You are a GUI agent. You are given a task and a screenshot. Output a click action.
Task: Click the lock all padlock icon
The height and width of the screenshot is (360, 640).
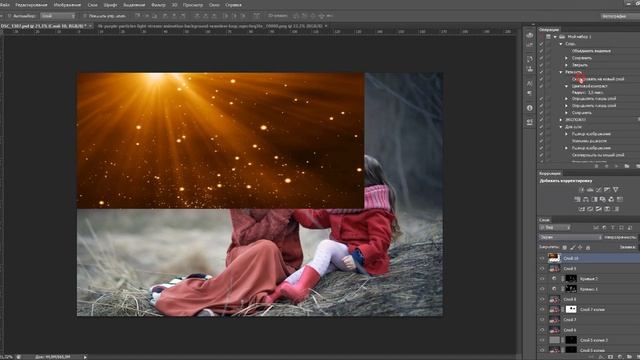(588, 247)
